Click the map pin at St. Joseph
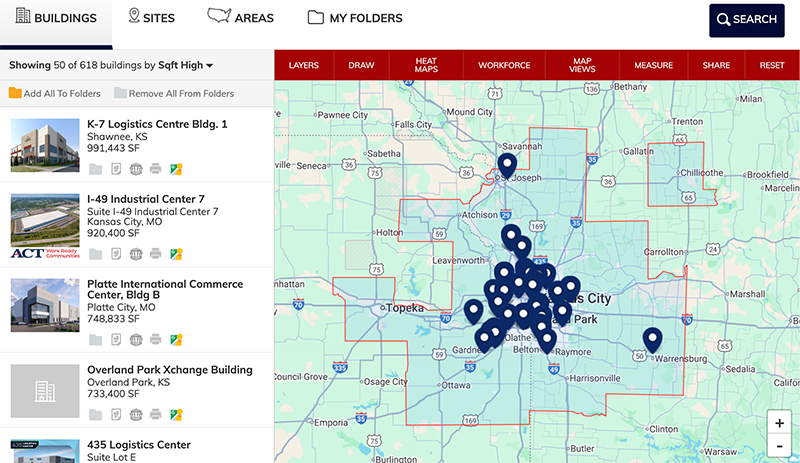 click(507, 165)
